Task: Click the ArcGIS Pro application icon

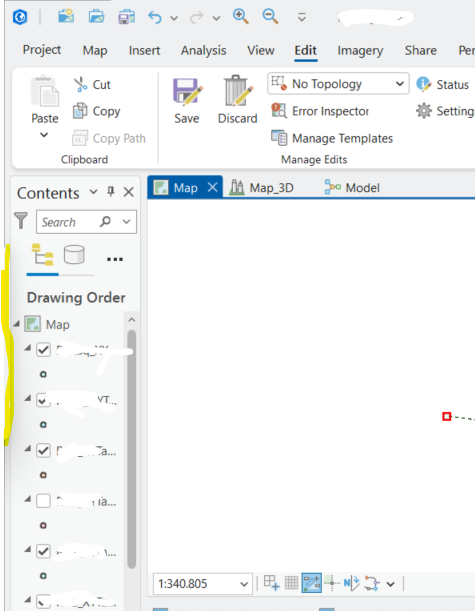Action: click(x=20, y=17)
